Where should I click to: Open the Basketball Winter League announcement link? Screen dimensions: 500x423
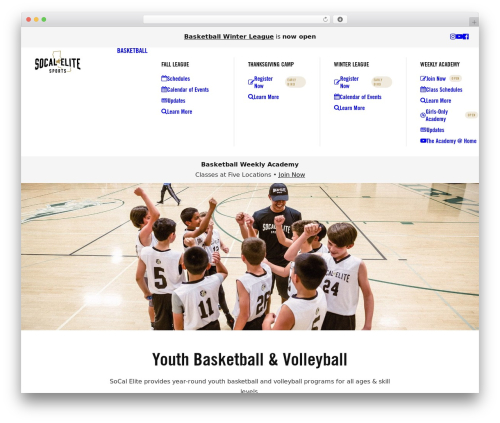pos(229,37)
